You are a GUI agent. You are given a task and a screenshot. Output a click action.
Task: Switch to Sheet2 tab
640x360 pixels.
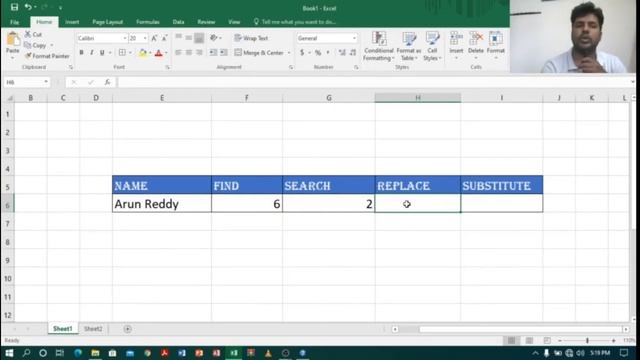coord(93,329)
